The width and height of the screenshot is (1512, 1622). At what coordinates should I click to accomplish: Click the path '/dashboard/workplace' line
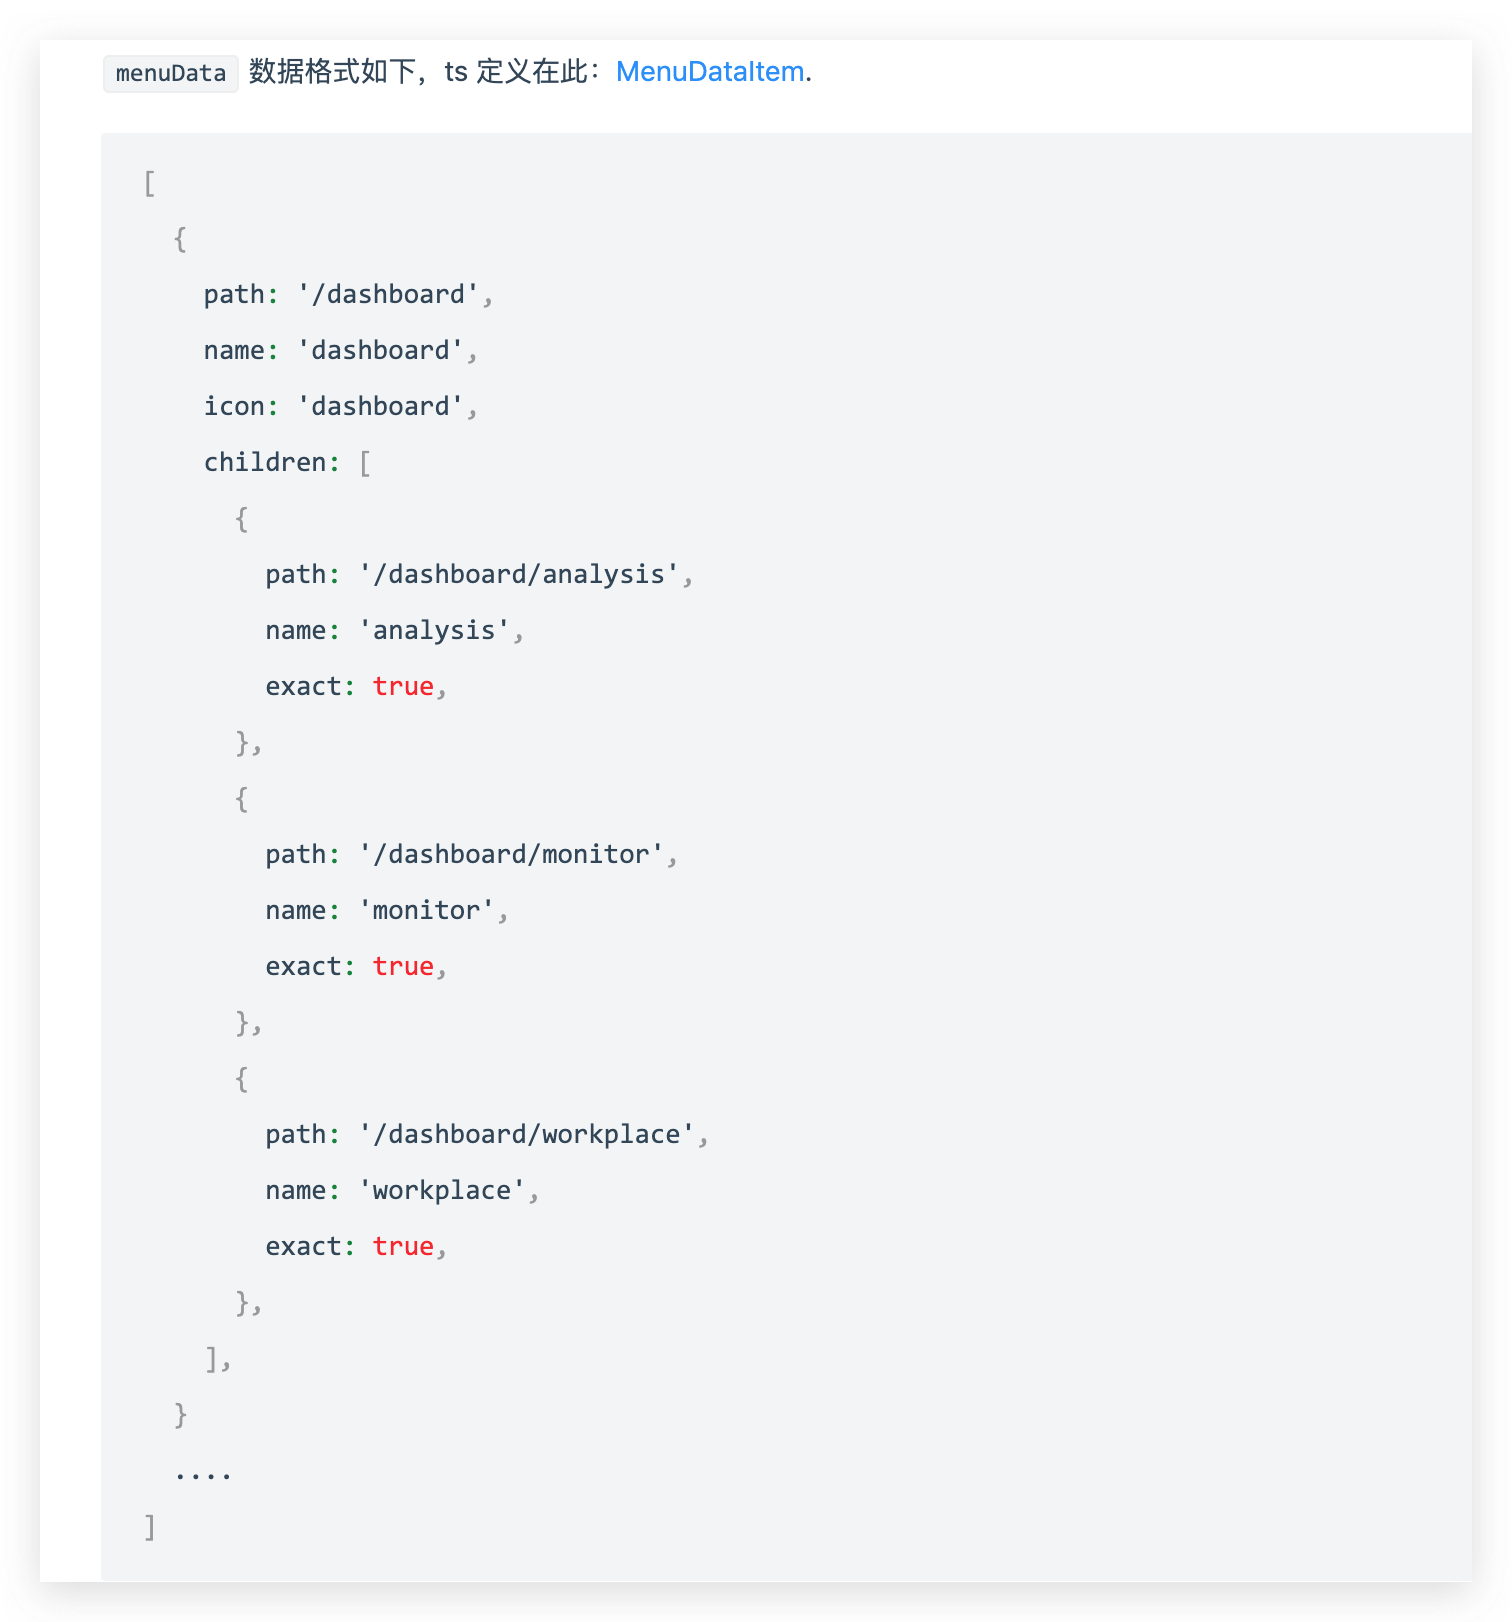487,1134
